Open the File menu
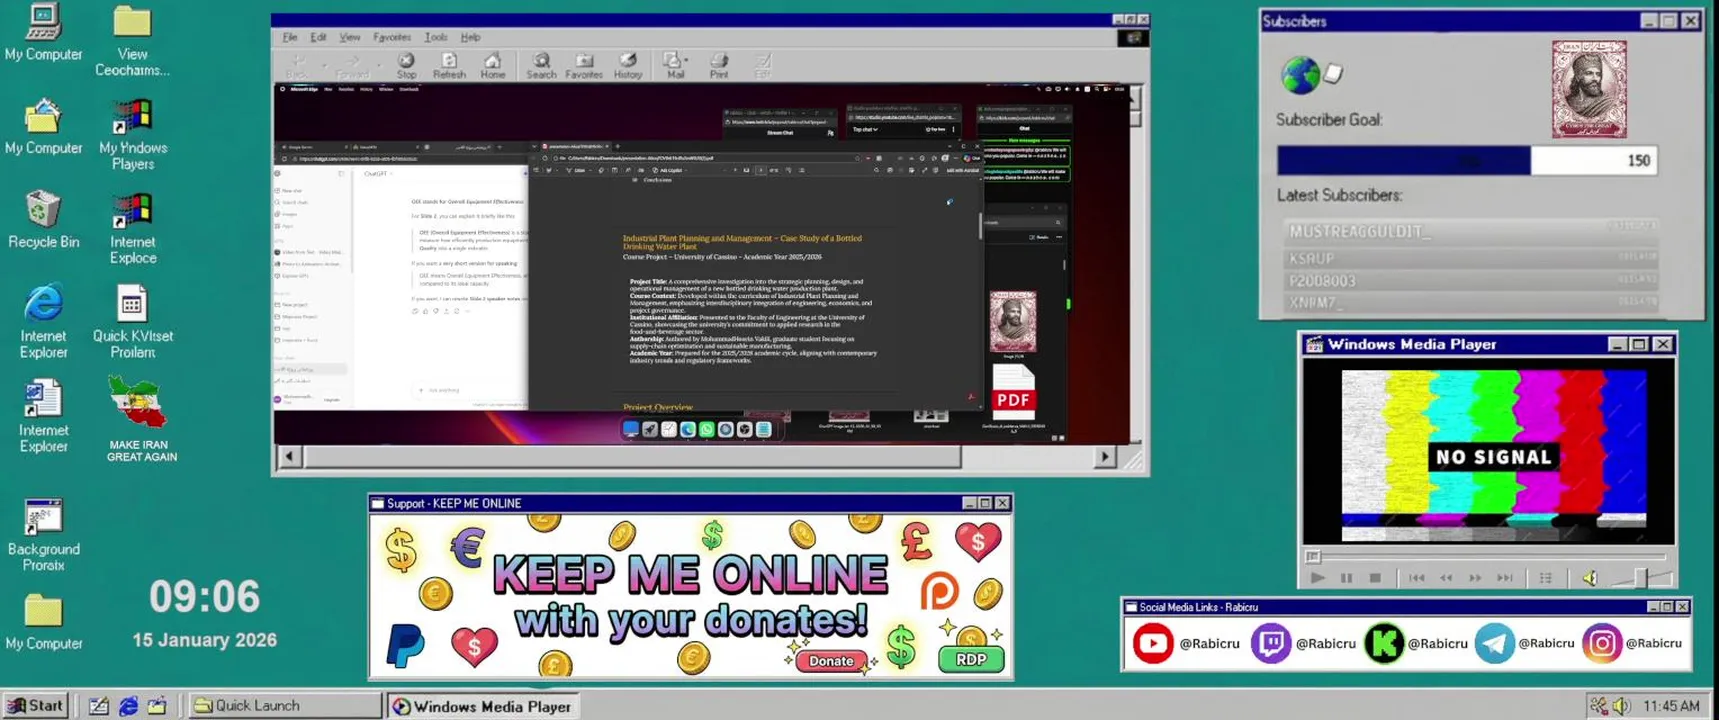The image size is (1719, 720). 290,37
